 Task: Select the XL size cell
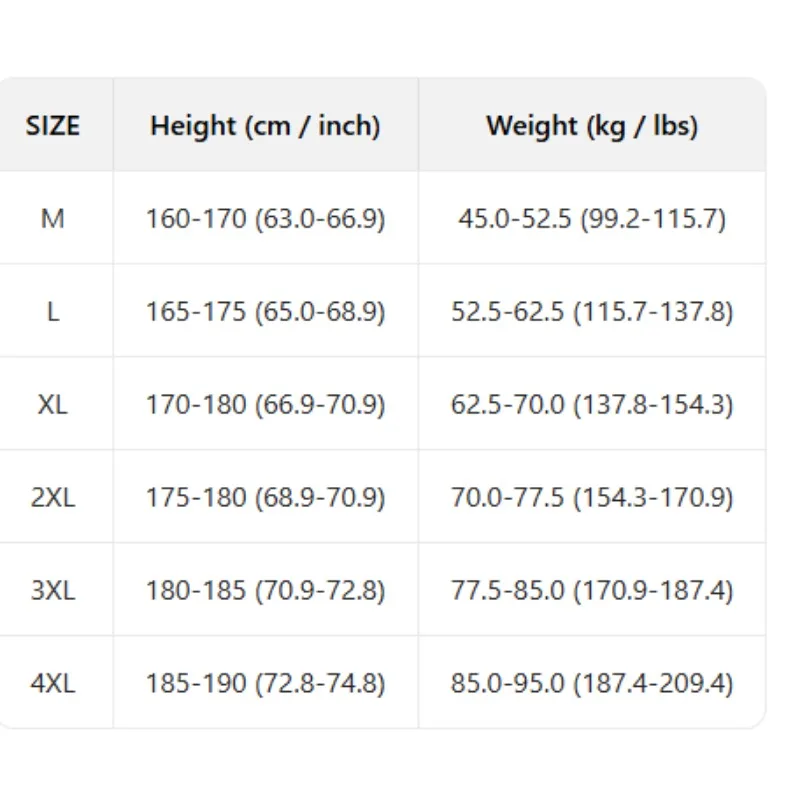pos(53,404)
